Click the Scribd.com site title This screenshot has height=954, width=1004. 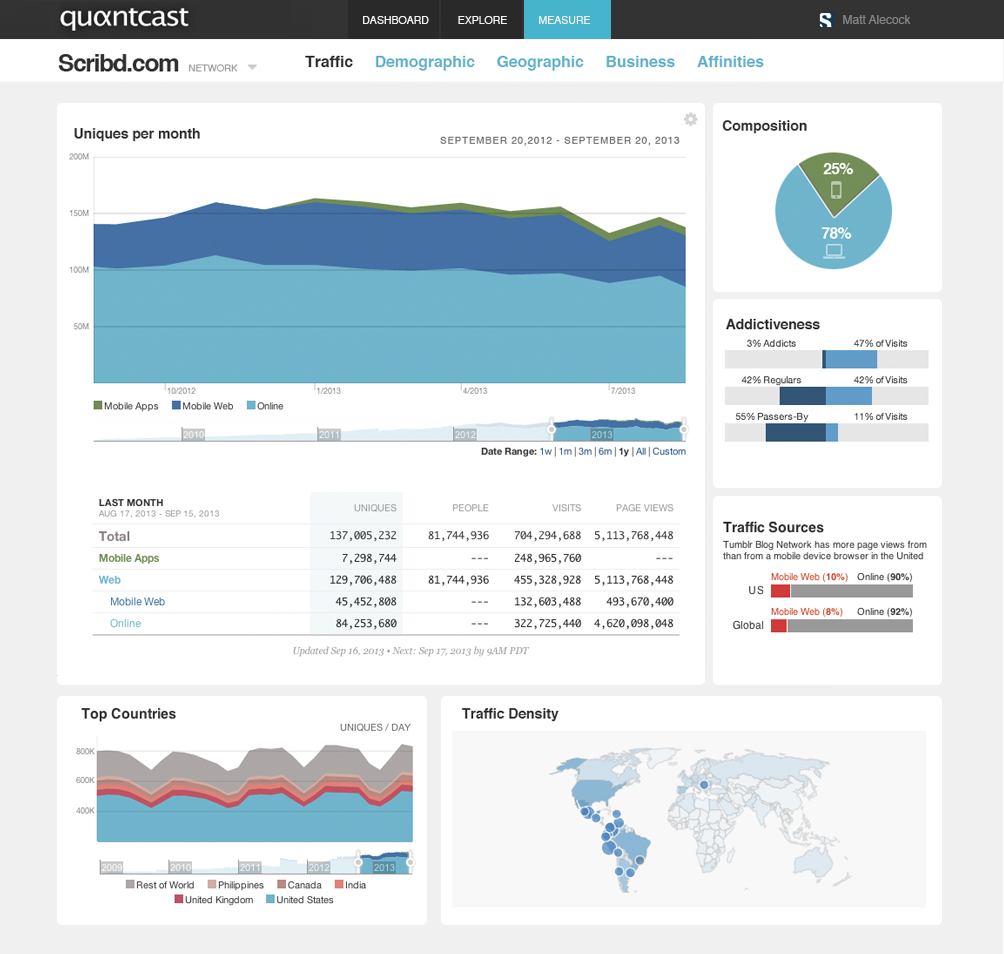tap(118, 63)
